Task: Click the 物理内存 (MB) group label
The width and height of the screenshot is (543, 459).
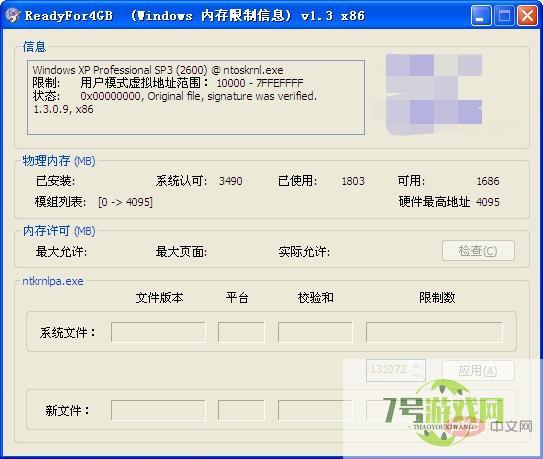Action: click(x=59, y=161)
